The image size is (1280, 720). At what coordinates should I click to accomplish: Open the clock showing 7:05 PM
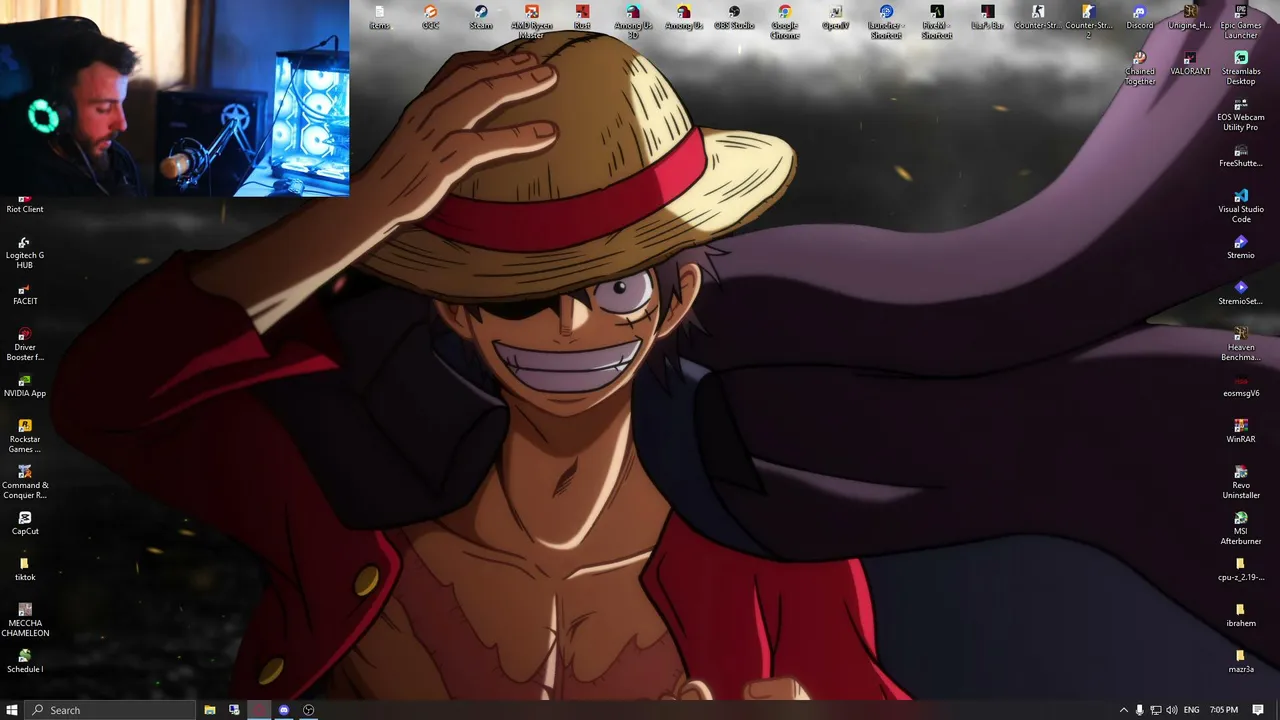pos(1224,710)
